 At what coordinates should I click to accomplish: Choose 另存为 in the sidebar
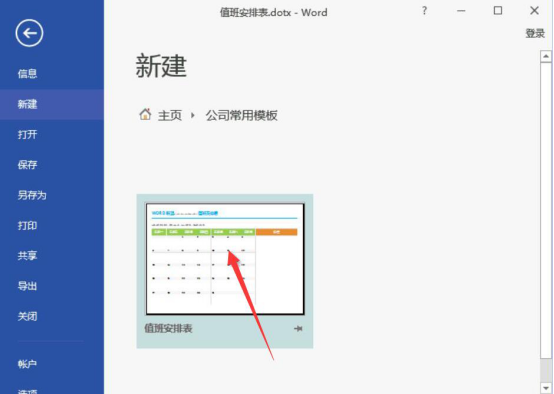(x=32, y=195)
